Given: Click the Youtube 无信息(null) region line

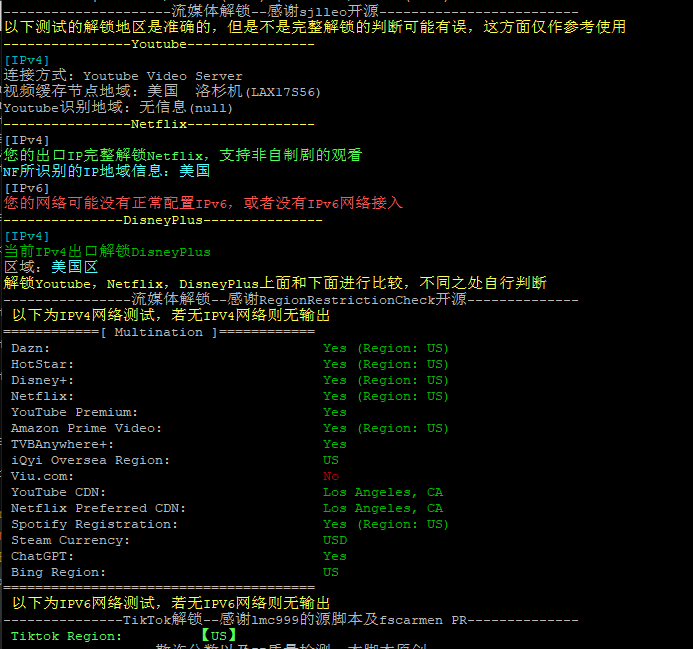Looking at the screenshot, I should tap(118, 107).
